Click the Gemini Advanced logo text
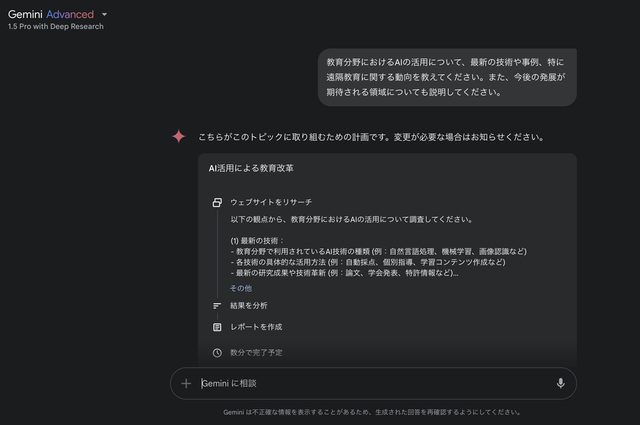 pyautogui.click(x=51, y=14)
